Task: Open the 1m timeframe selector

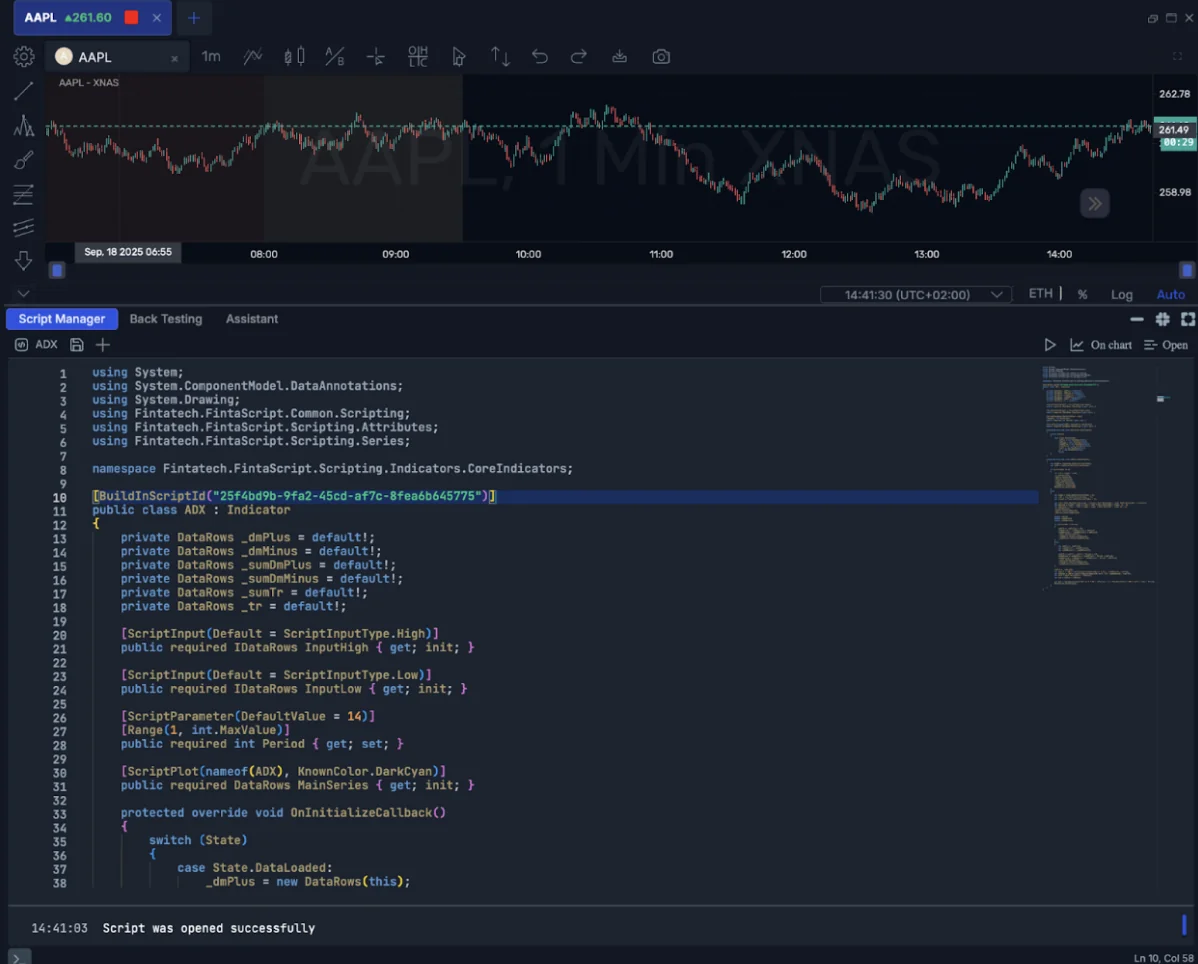Action: tap(211, 57)
